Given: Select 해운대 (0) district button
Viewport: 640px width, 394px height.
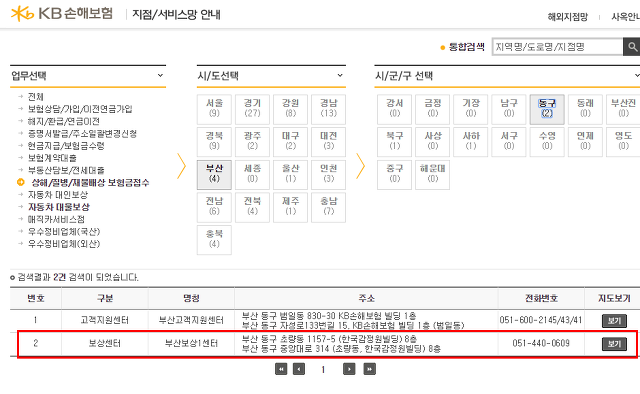Looking at the screenshot, I should point(433,175).
